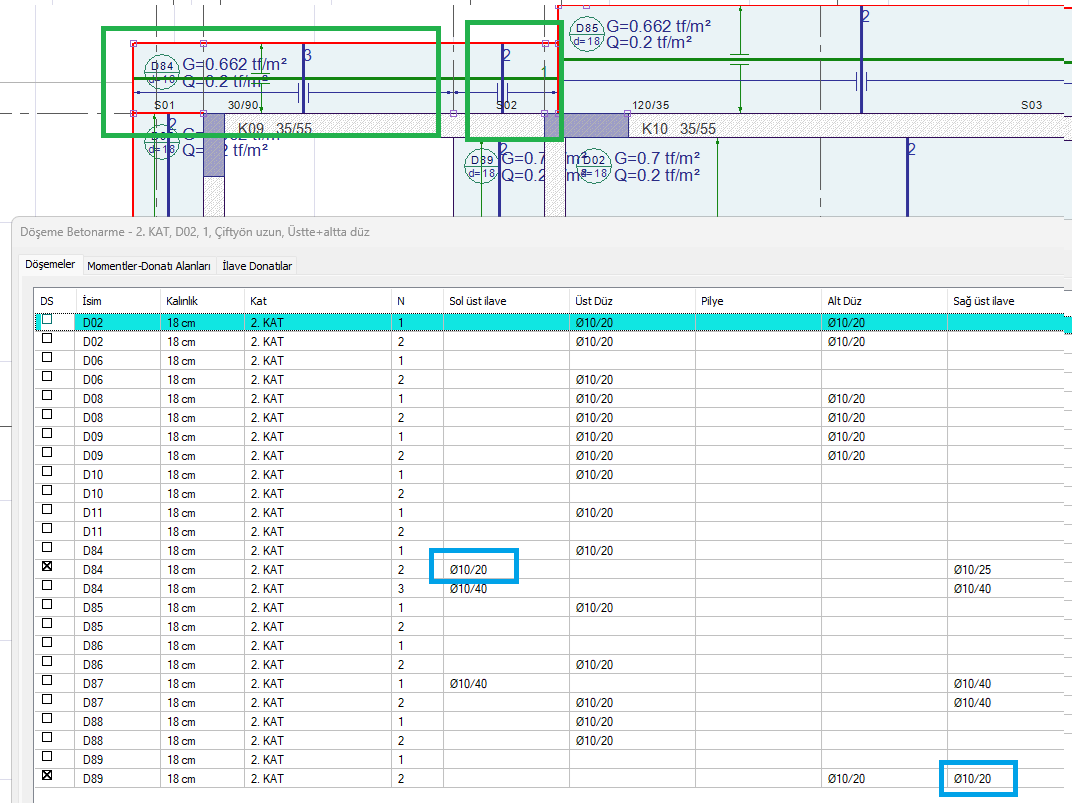Click the Sol üst ilave column header
This screenshot has width=1072, height=803.
[478, 300]
